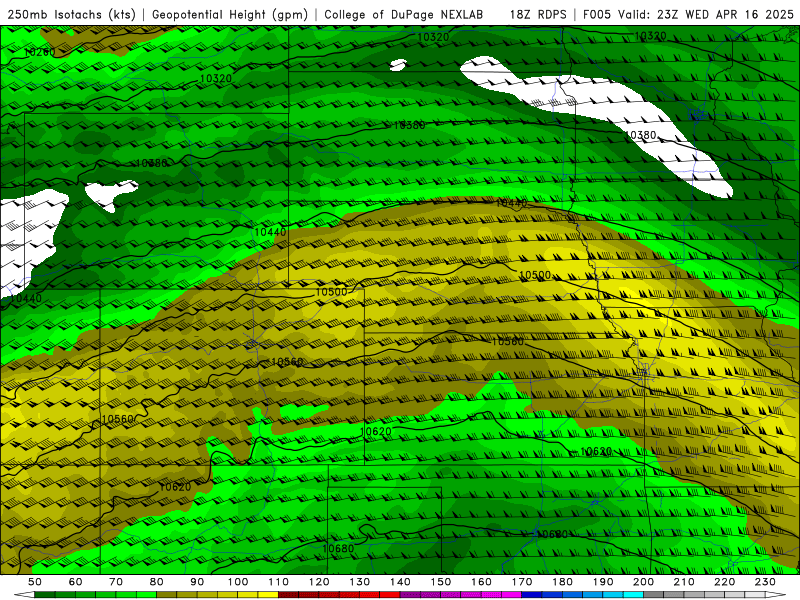Click the 100 value on the color scale
The image size is (800, 600).
point(238,582)
